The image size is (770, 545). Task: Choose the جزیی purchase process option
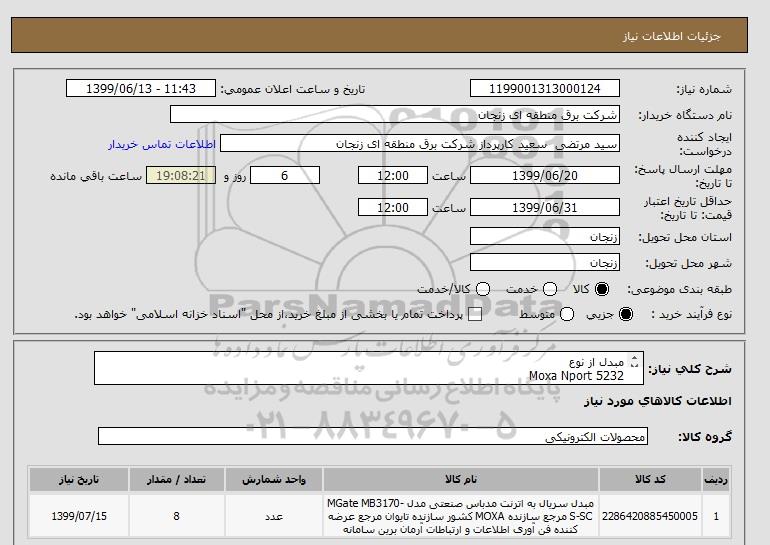point(626,314)
